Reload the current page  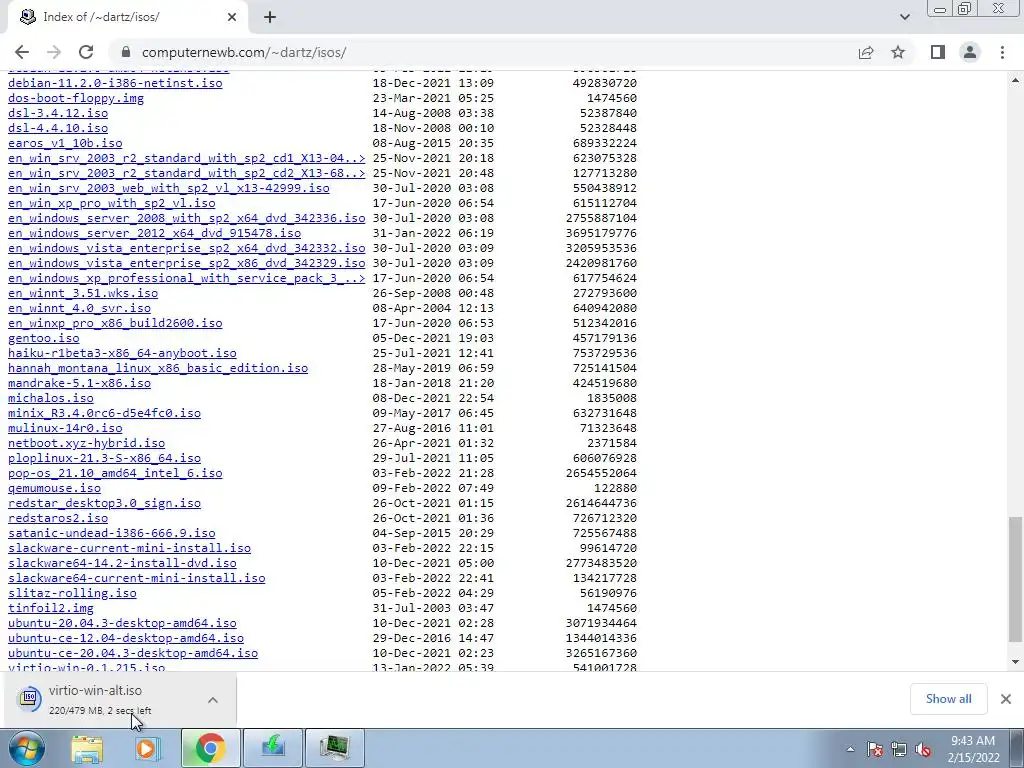coord(86,52)
